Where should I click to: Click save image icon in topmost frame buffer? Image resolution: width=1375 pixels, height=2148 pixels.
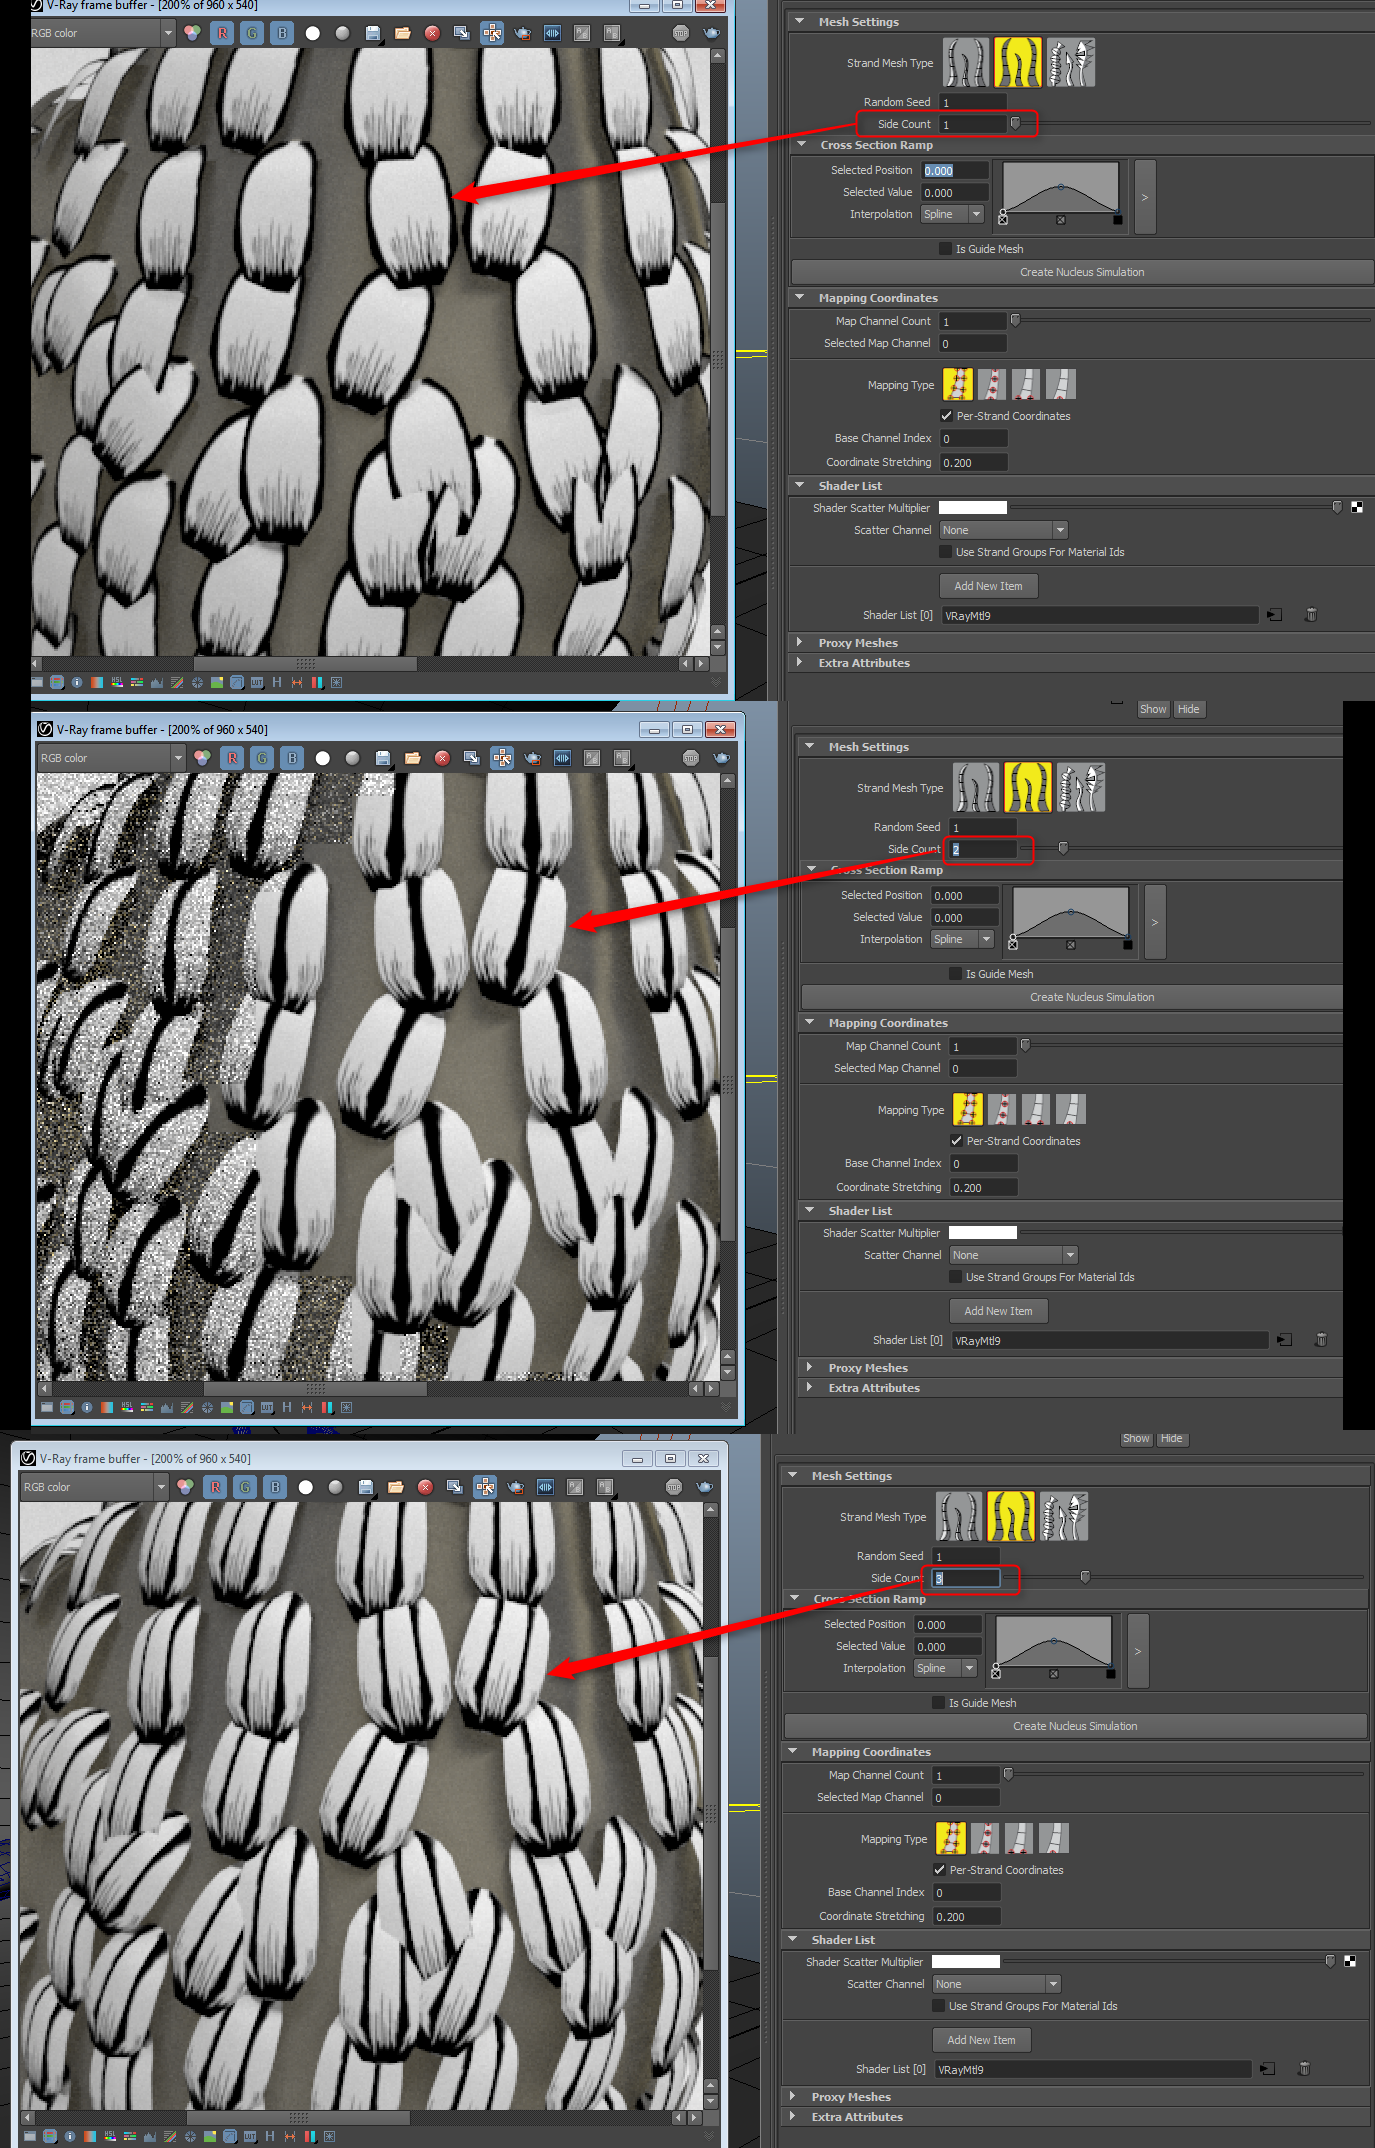pos(373,33)
